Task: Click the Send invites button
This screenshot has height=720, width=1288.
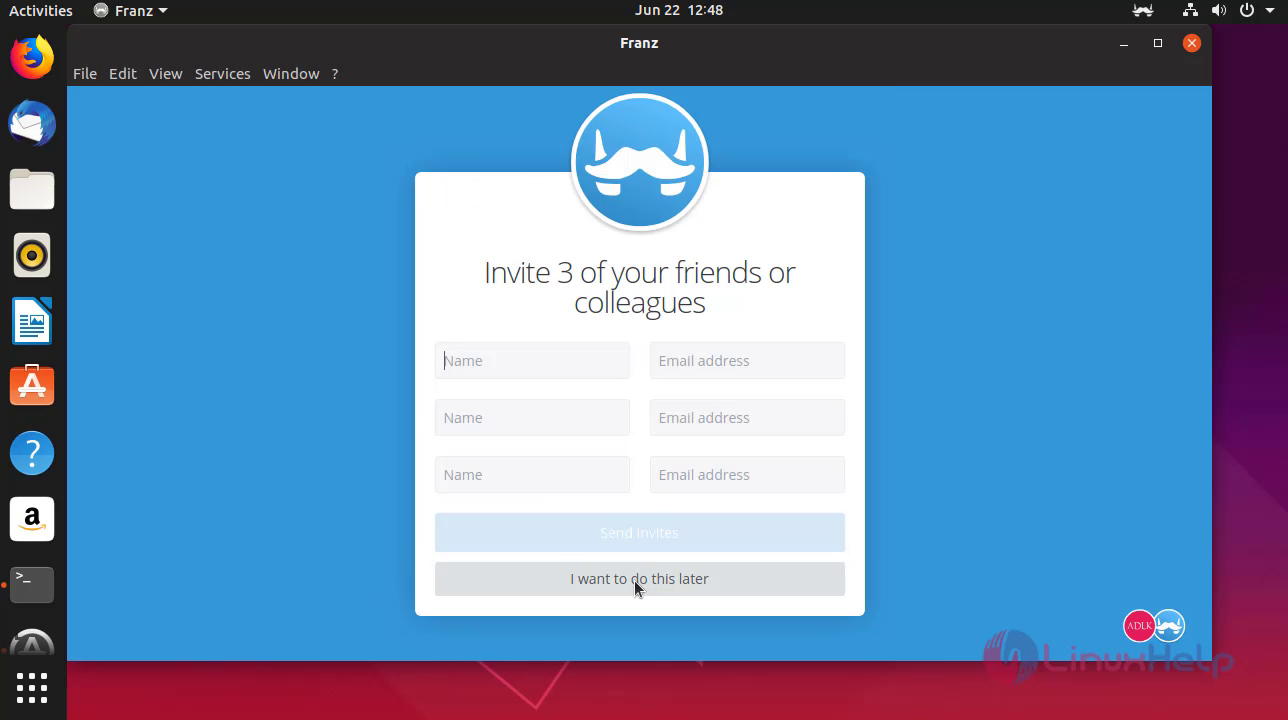Action: 640,533
